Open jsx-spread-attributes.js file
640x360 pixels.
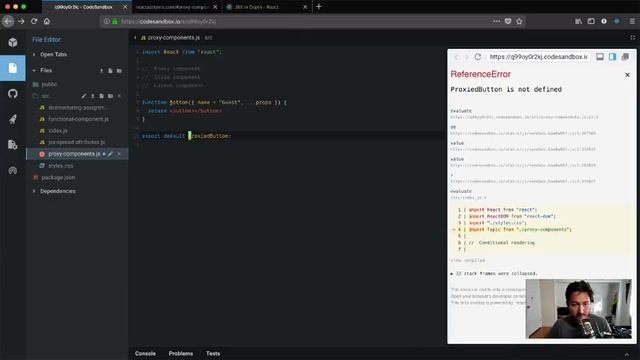pos(76,142)
